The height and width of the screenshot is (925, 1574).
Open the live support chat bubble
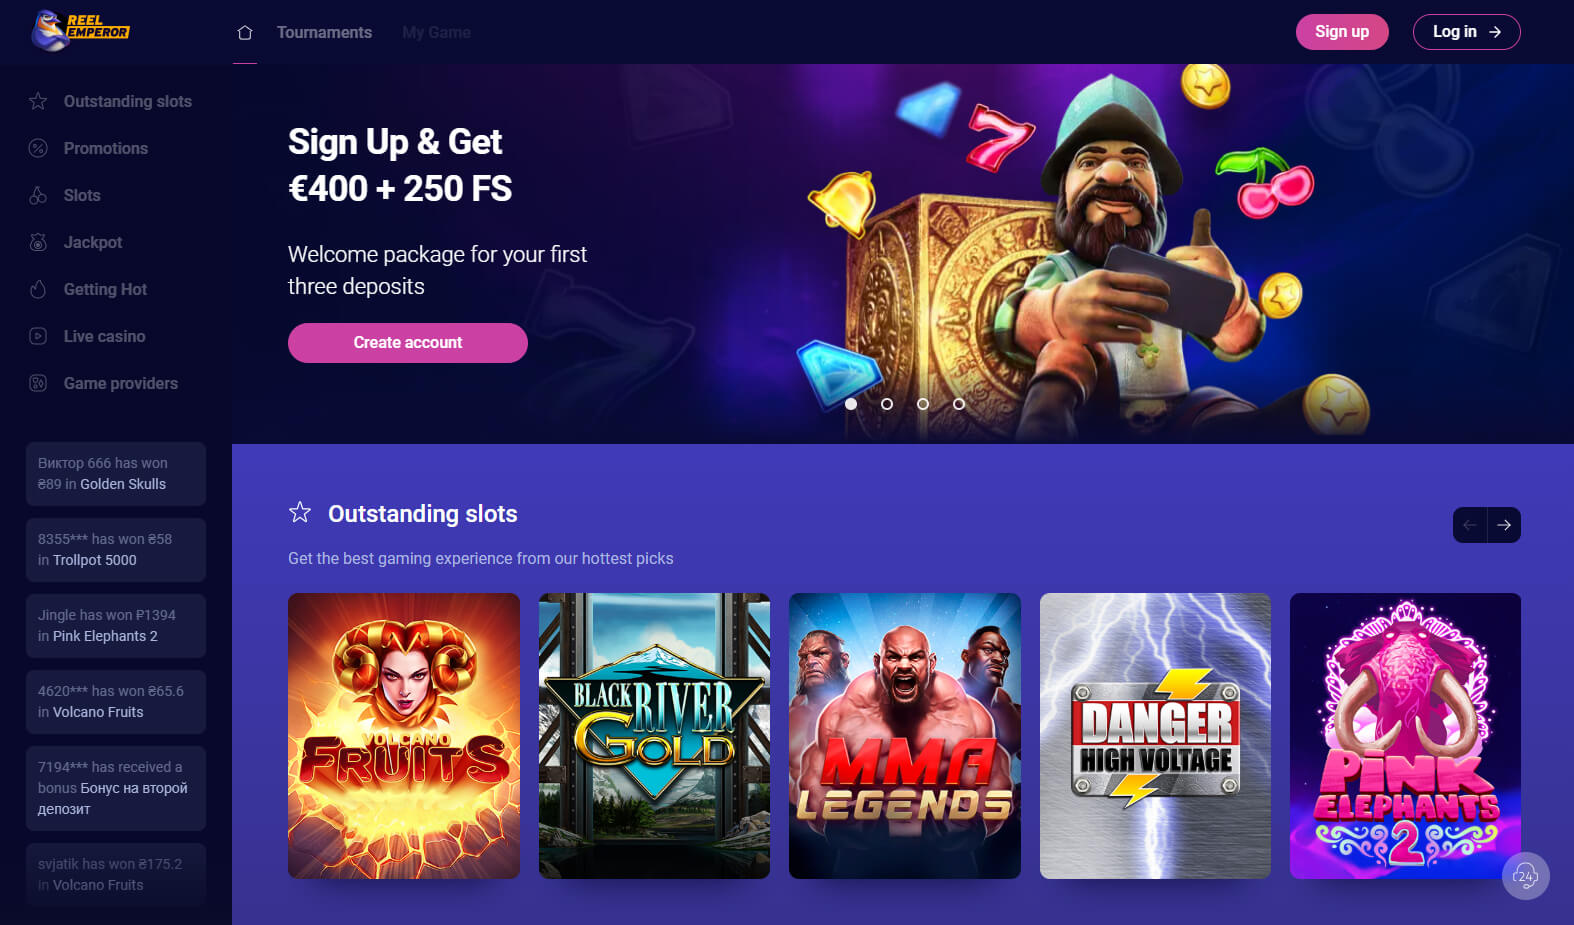[x=1525, y=876]
